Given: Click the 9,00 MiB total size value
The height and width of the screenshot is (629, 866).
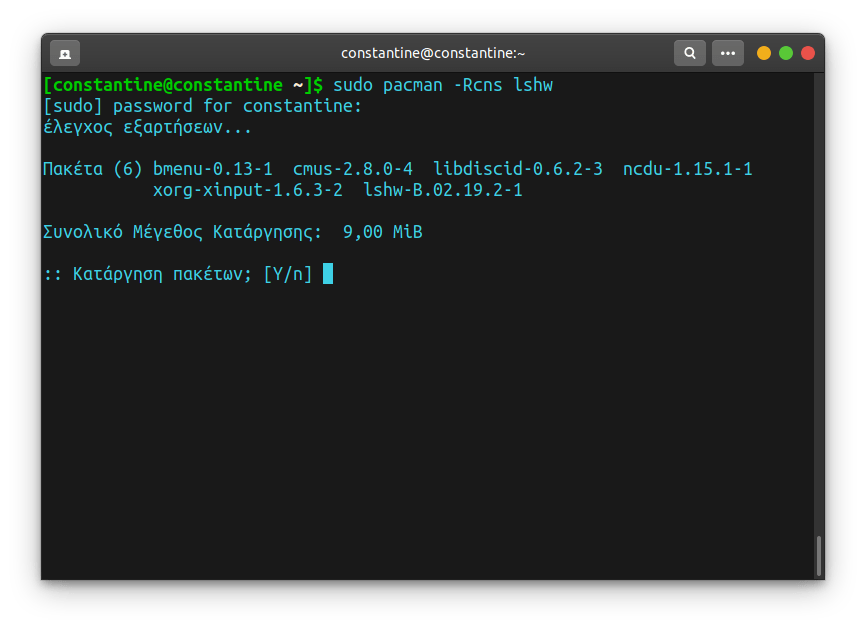Looking at the screenshot, I should pyautogui.click(x=382, y=232).
